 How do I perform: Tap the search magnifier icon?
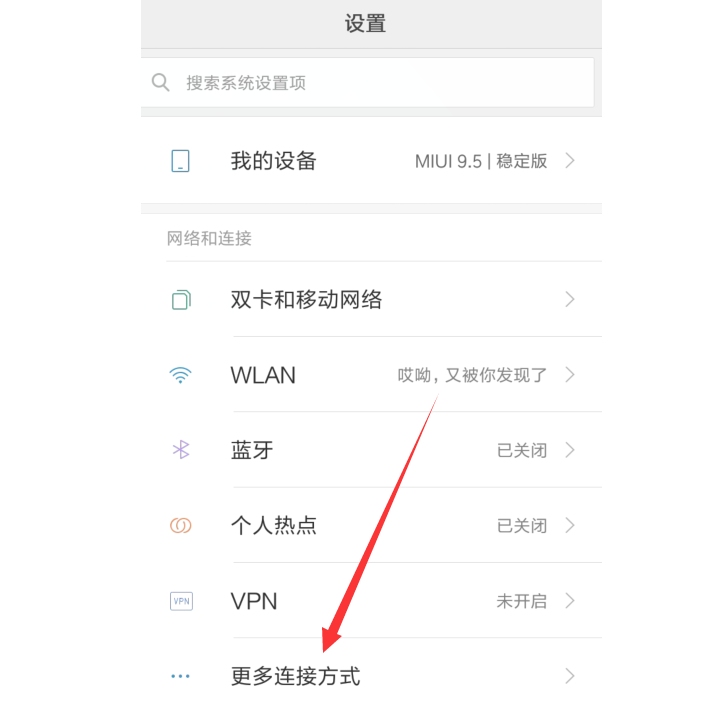point(160,83)
